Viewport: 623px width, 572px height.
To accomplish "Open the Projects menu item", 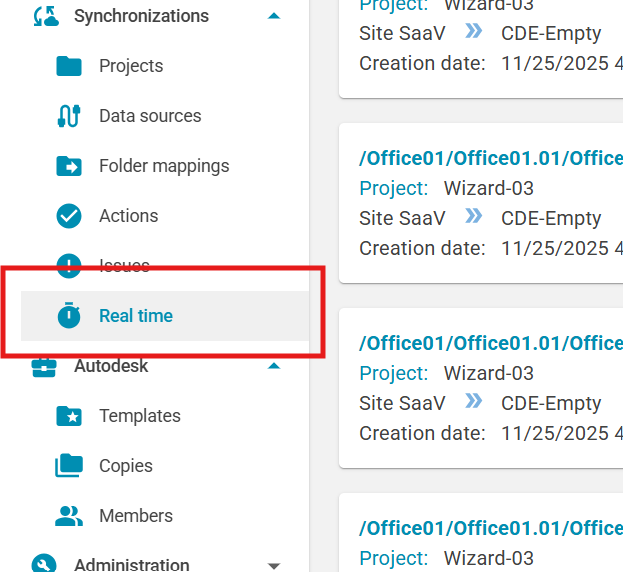I will (x=131, y=66).
